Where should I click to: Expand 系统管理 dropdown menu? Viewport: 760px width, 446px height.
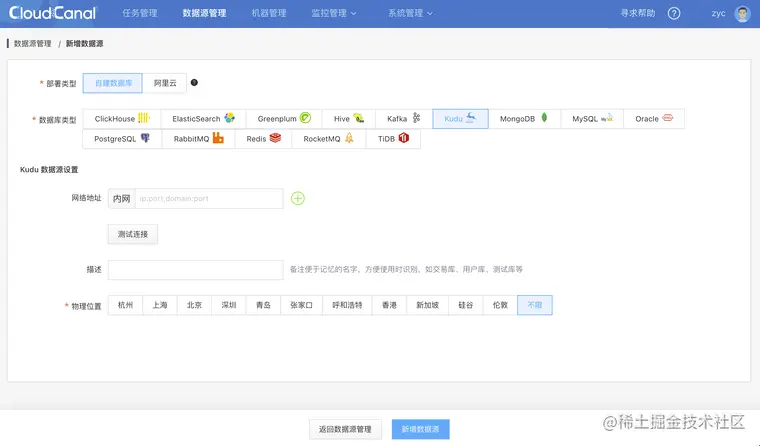[x=410, y=13]
